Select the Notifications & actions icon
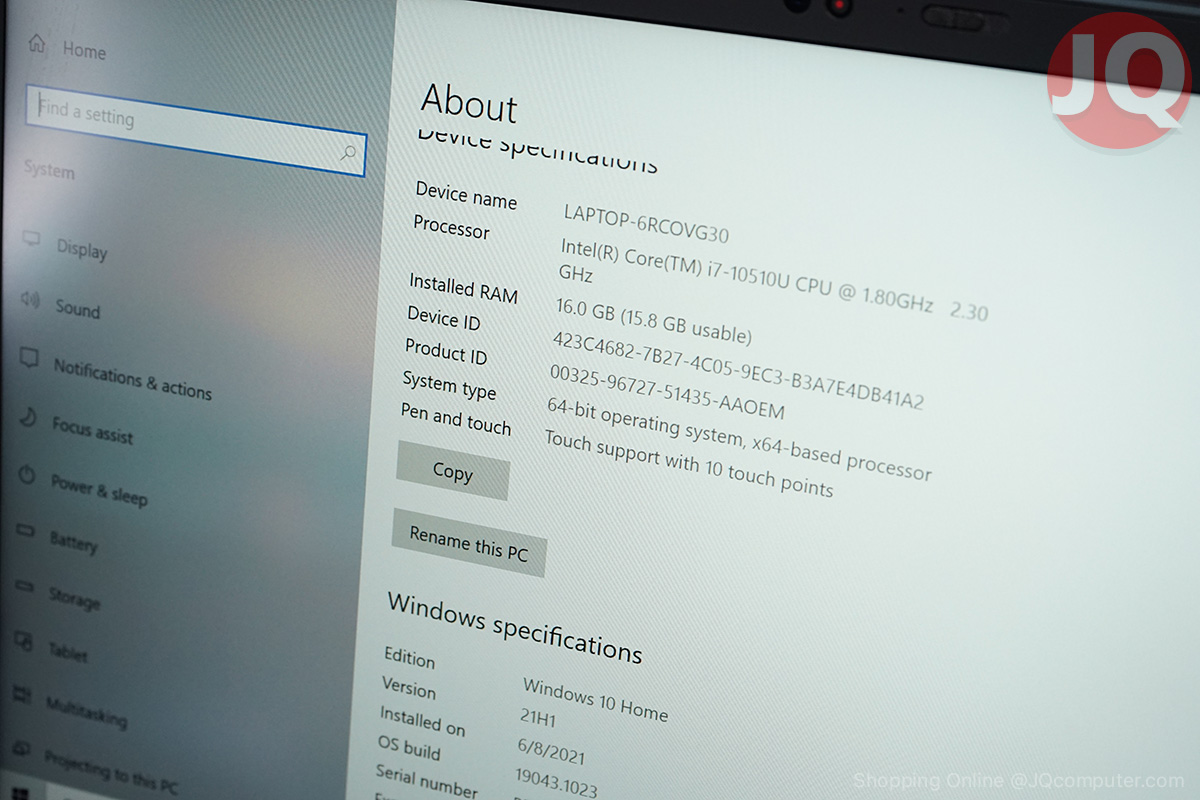This screenshot has height=800, width=1200. click(x=29, y=358)
